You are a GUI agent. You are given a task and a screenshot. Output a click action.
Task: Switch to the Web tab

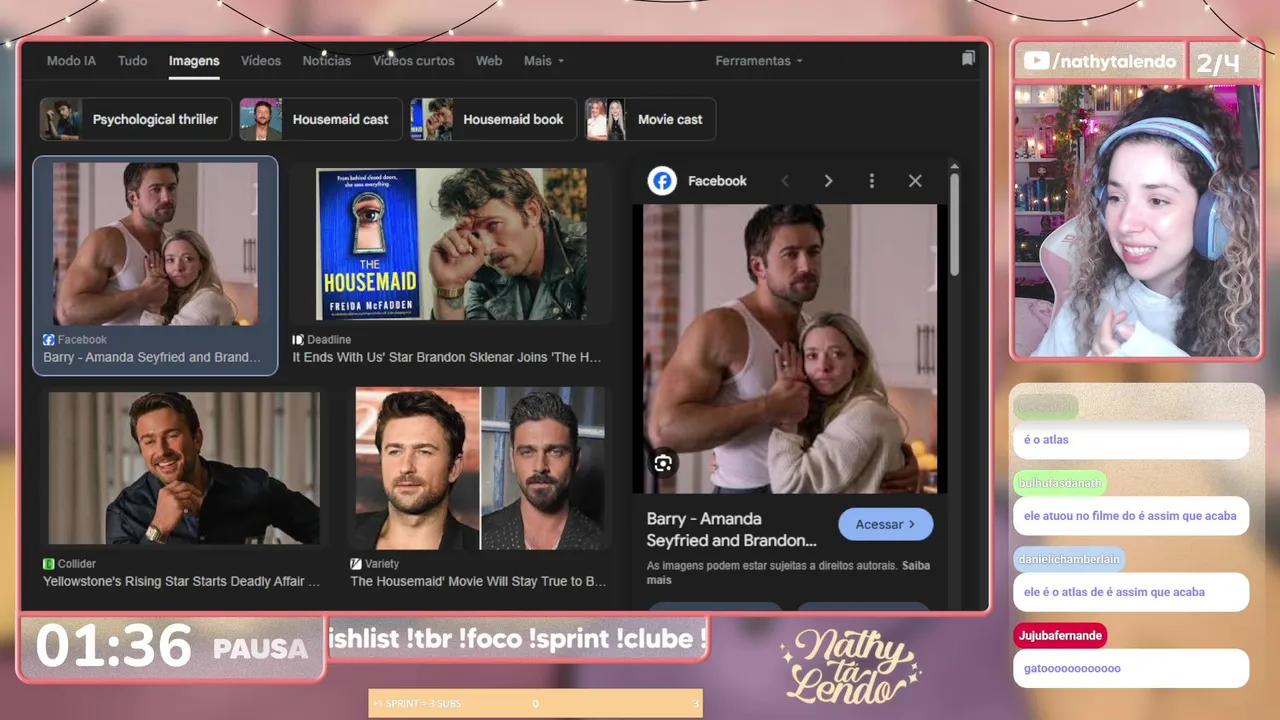489,61
